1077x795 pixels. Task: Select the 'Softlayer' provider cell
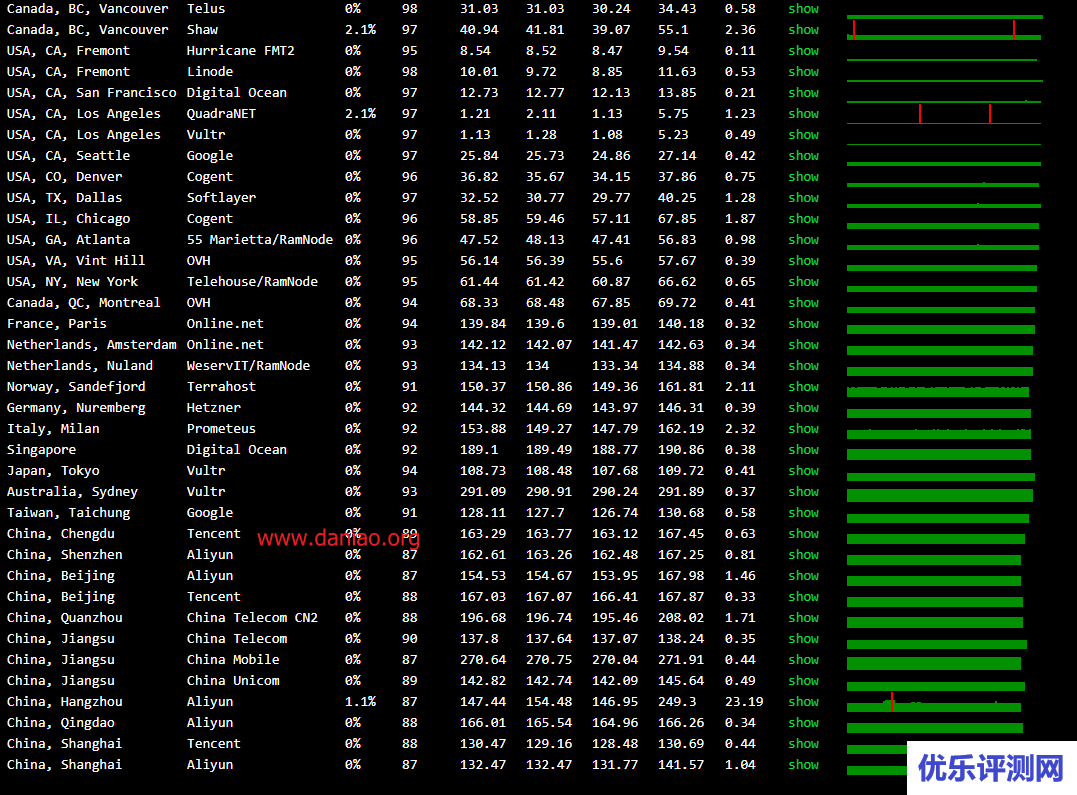tap(221, 198)
